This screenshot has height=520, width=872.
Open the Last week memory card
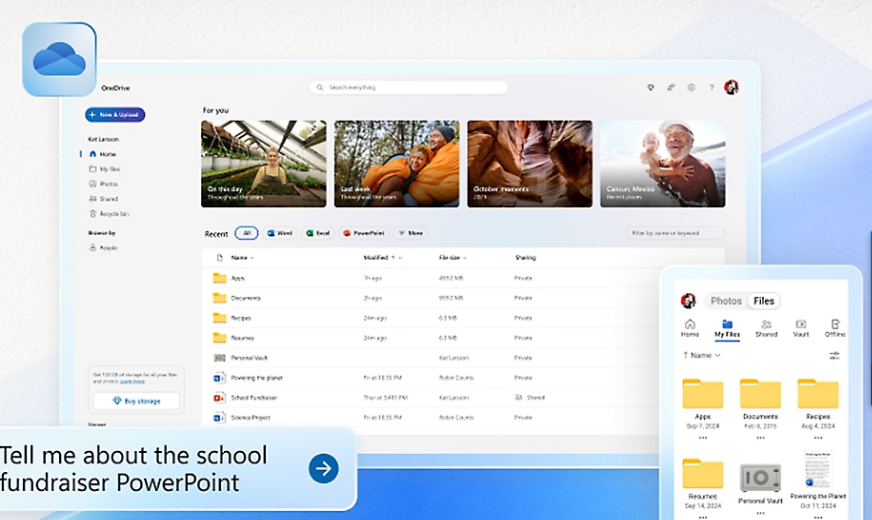pos(397,164)
